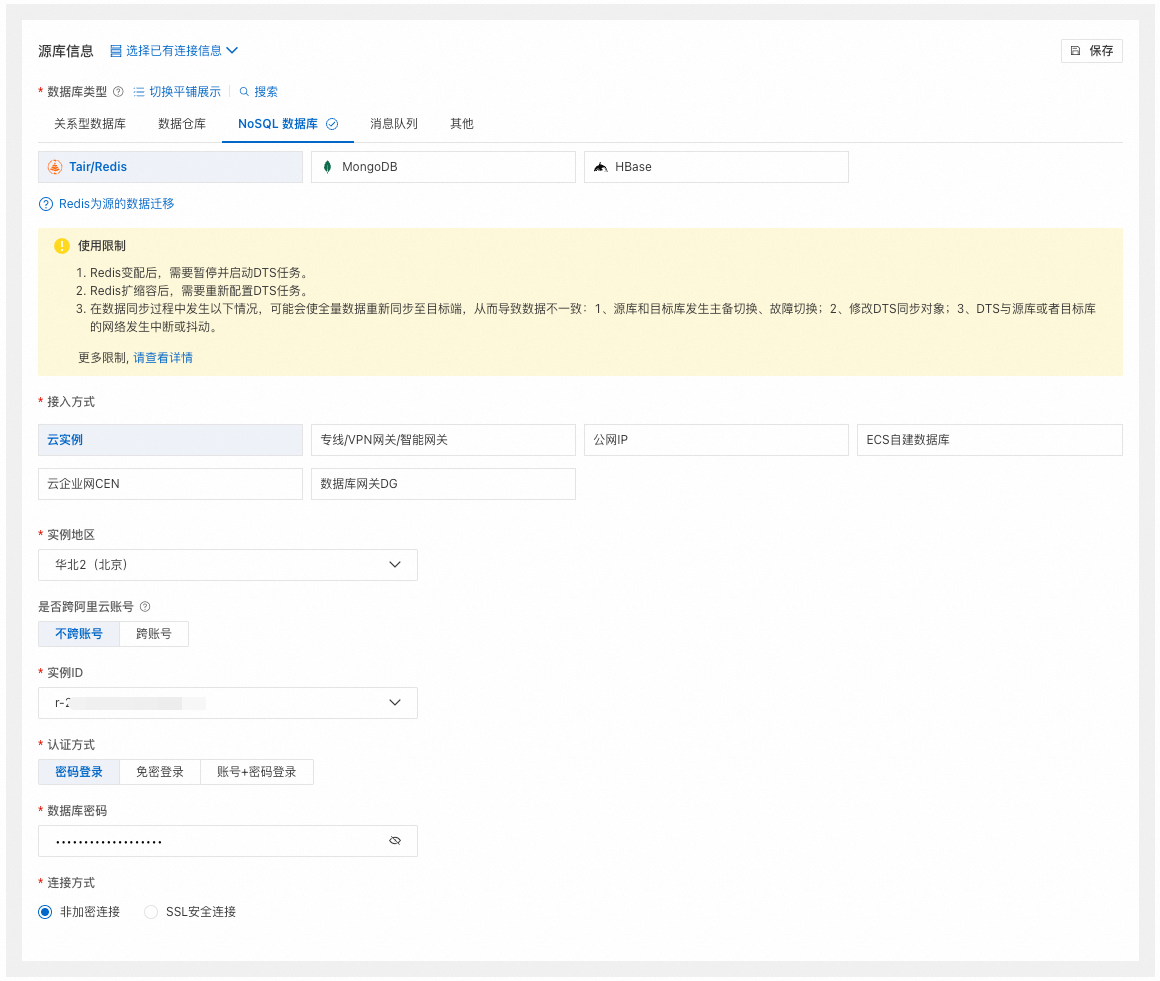Select HBase database type
Viewport: 1160px width, 981px height.
click(716, 167)
